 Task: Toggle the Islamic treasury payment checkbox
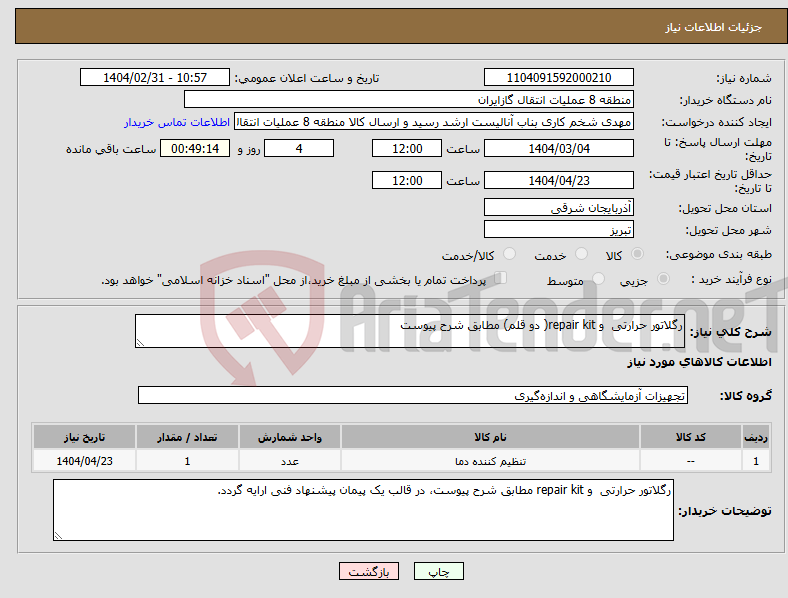click(x=501, y=278)
